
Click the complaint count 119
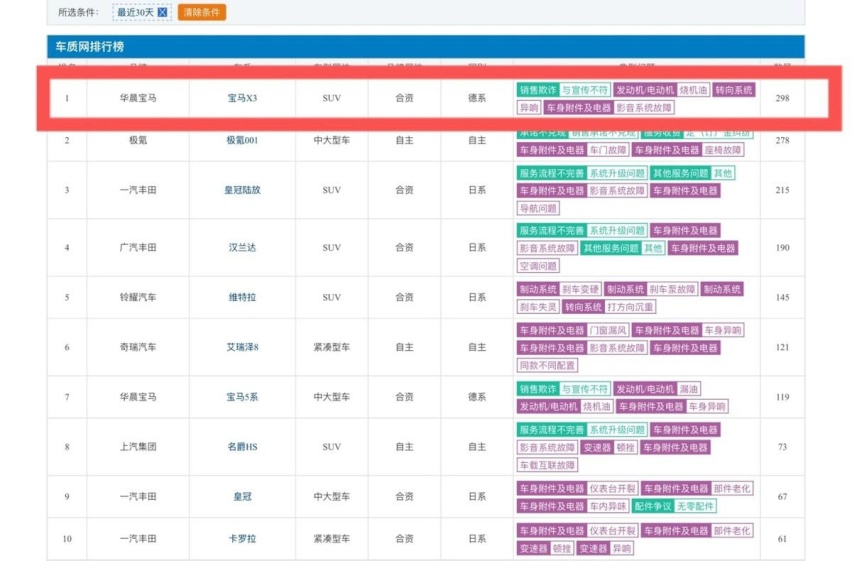782,397
